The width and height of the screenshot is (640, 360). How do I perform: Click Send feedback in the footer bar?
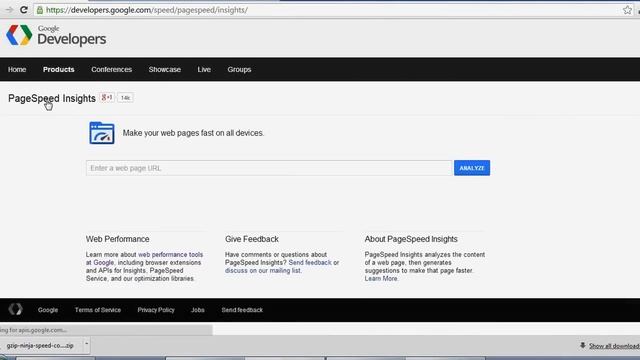[242, 310]
